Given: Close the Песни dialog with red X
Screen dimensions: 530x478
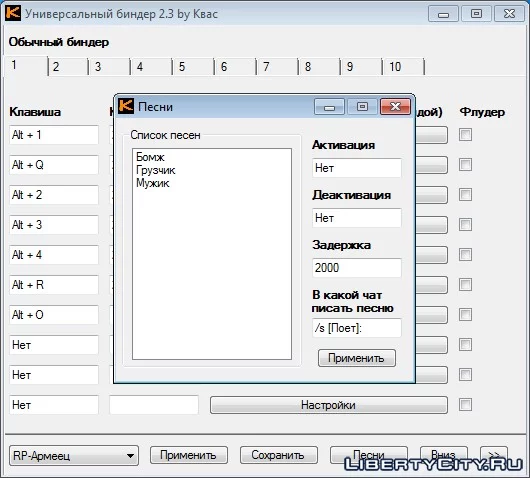Looking at the screenshot, I should pyautogui.click(x=395, y=107).
